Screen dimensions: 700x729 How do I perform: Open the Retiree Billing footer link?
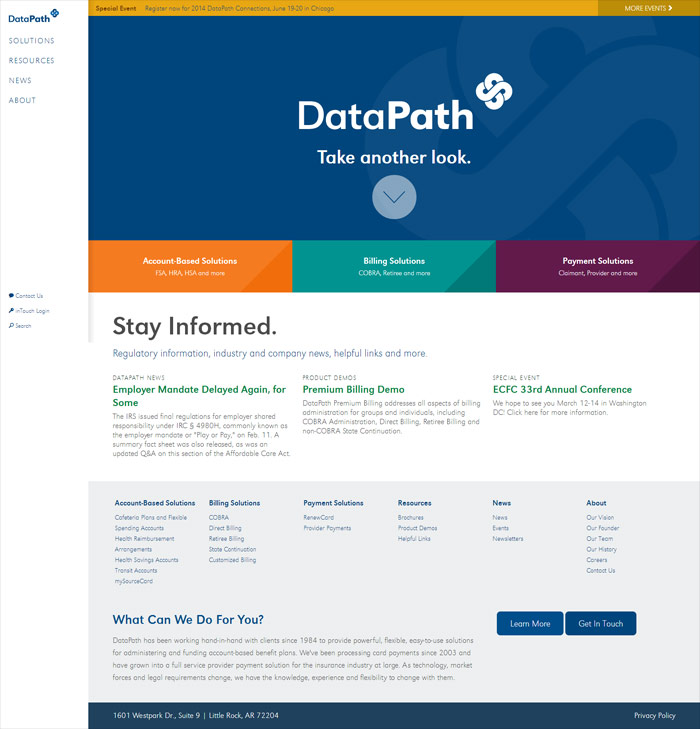(x=226, y=539)
